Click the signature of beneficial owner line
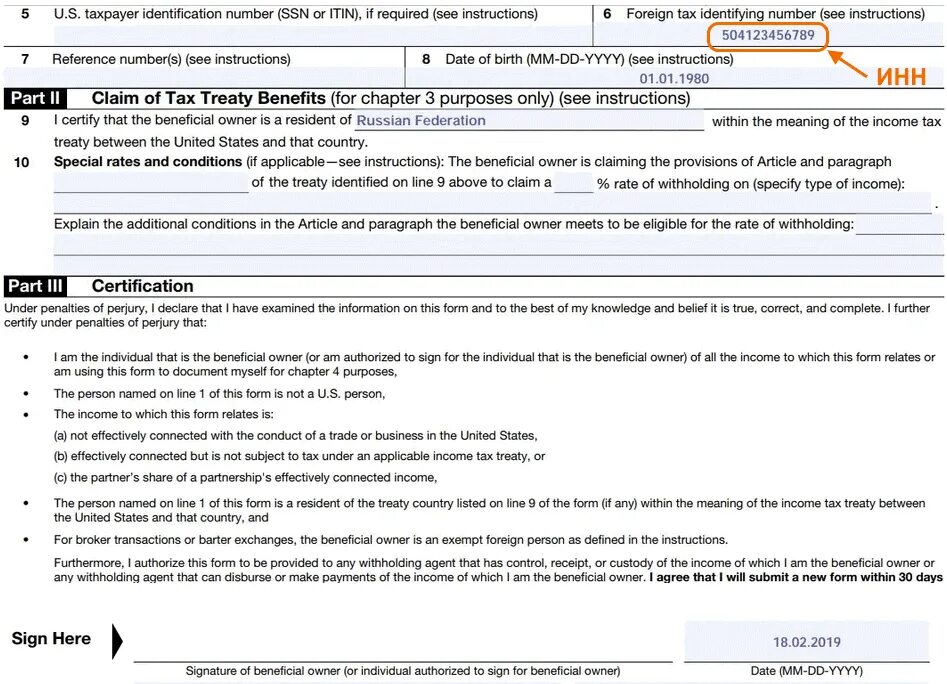This screenshot has width=947, height=684. (x=403, y=643)
